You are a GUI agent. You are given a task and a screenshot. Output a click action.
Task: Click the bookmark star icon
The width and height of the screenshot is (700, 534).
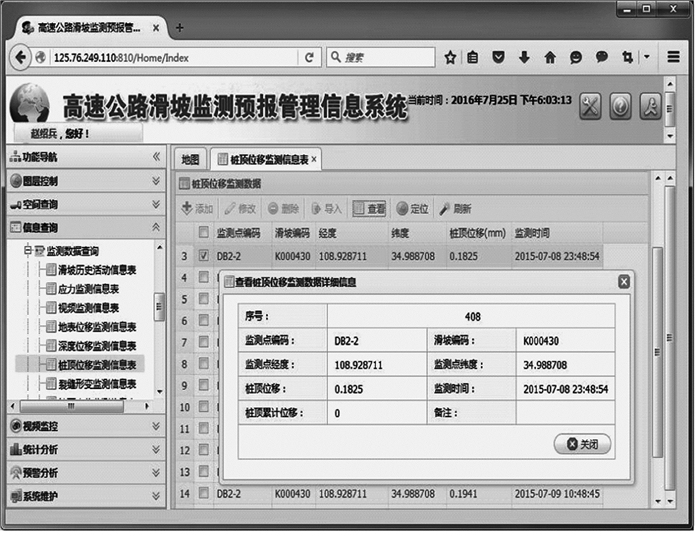451,57
